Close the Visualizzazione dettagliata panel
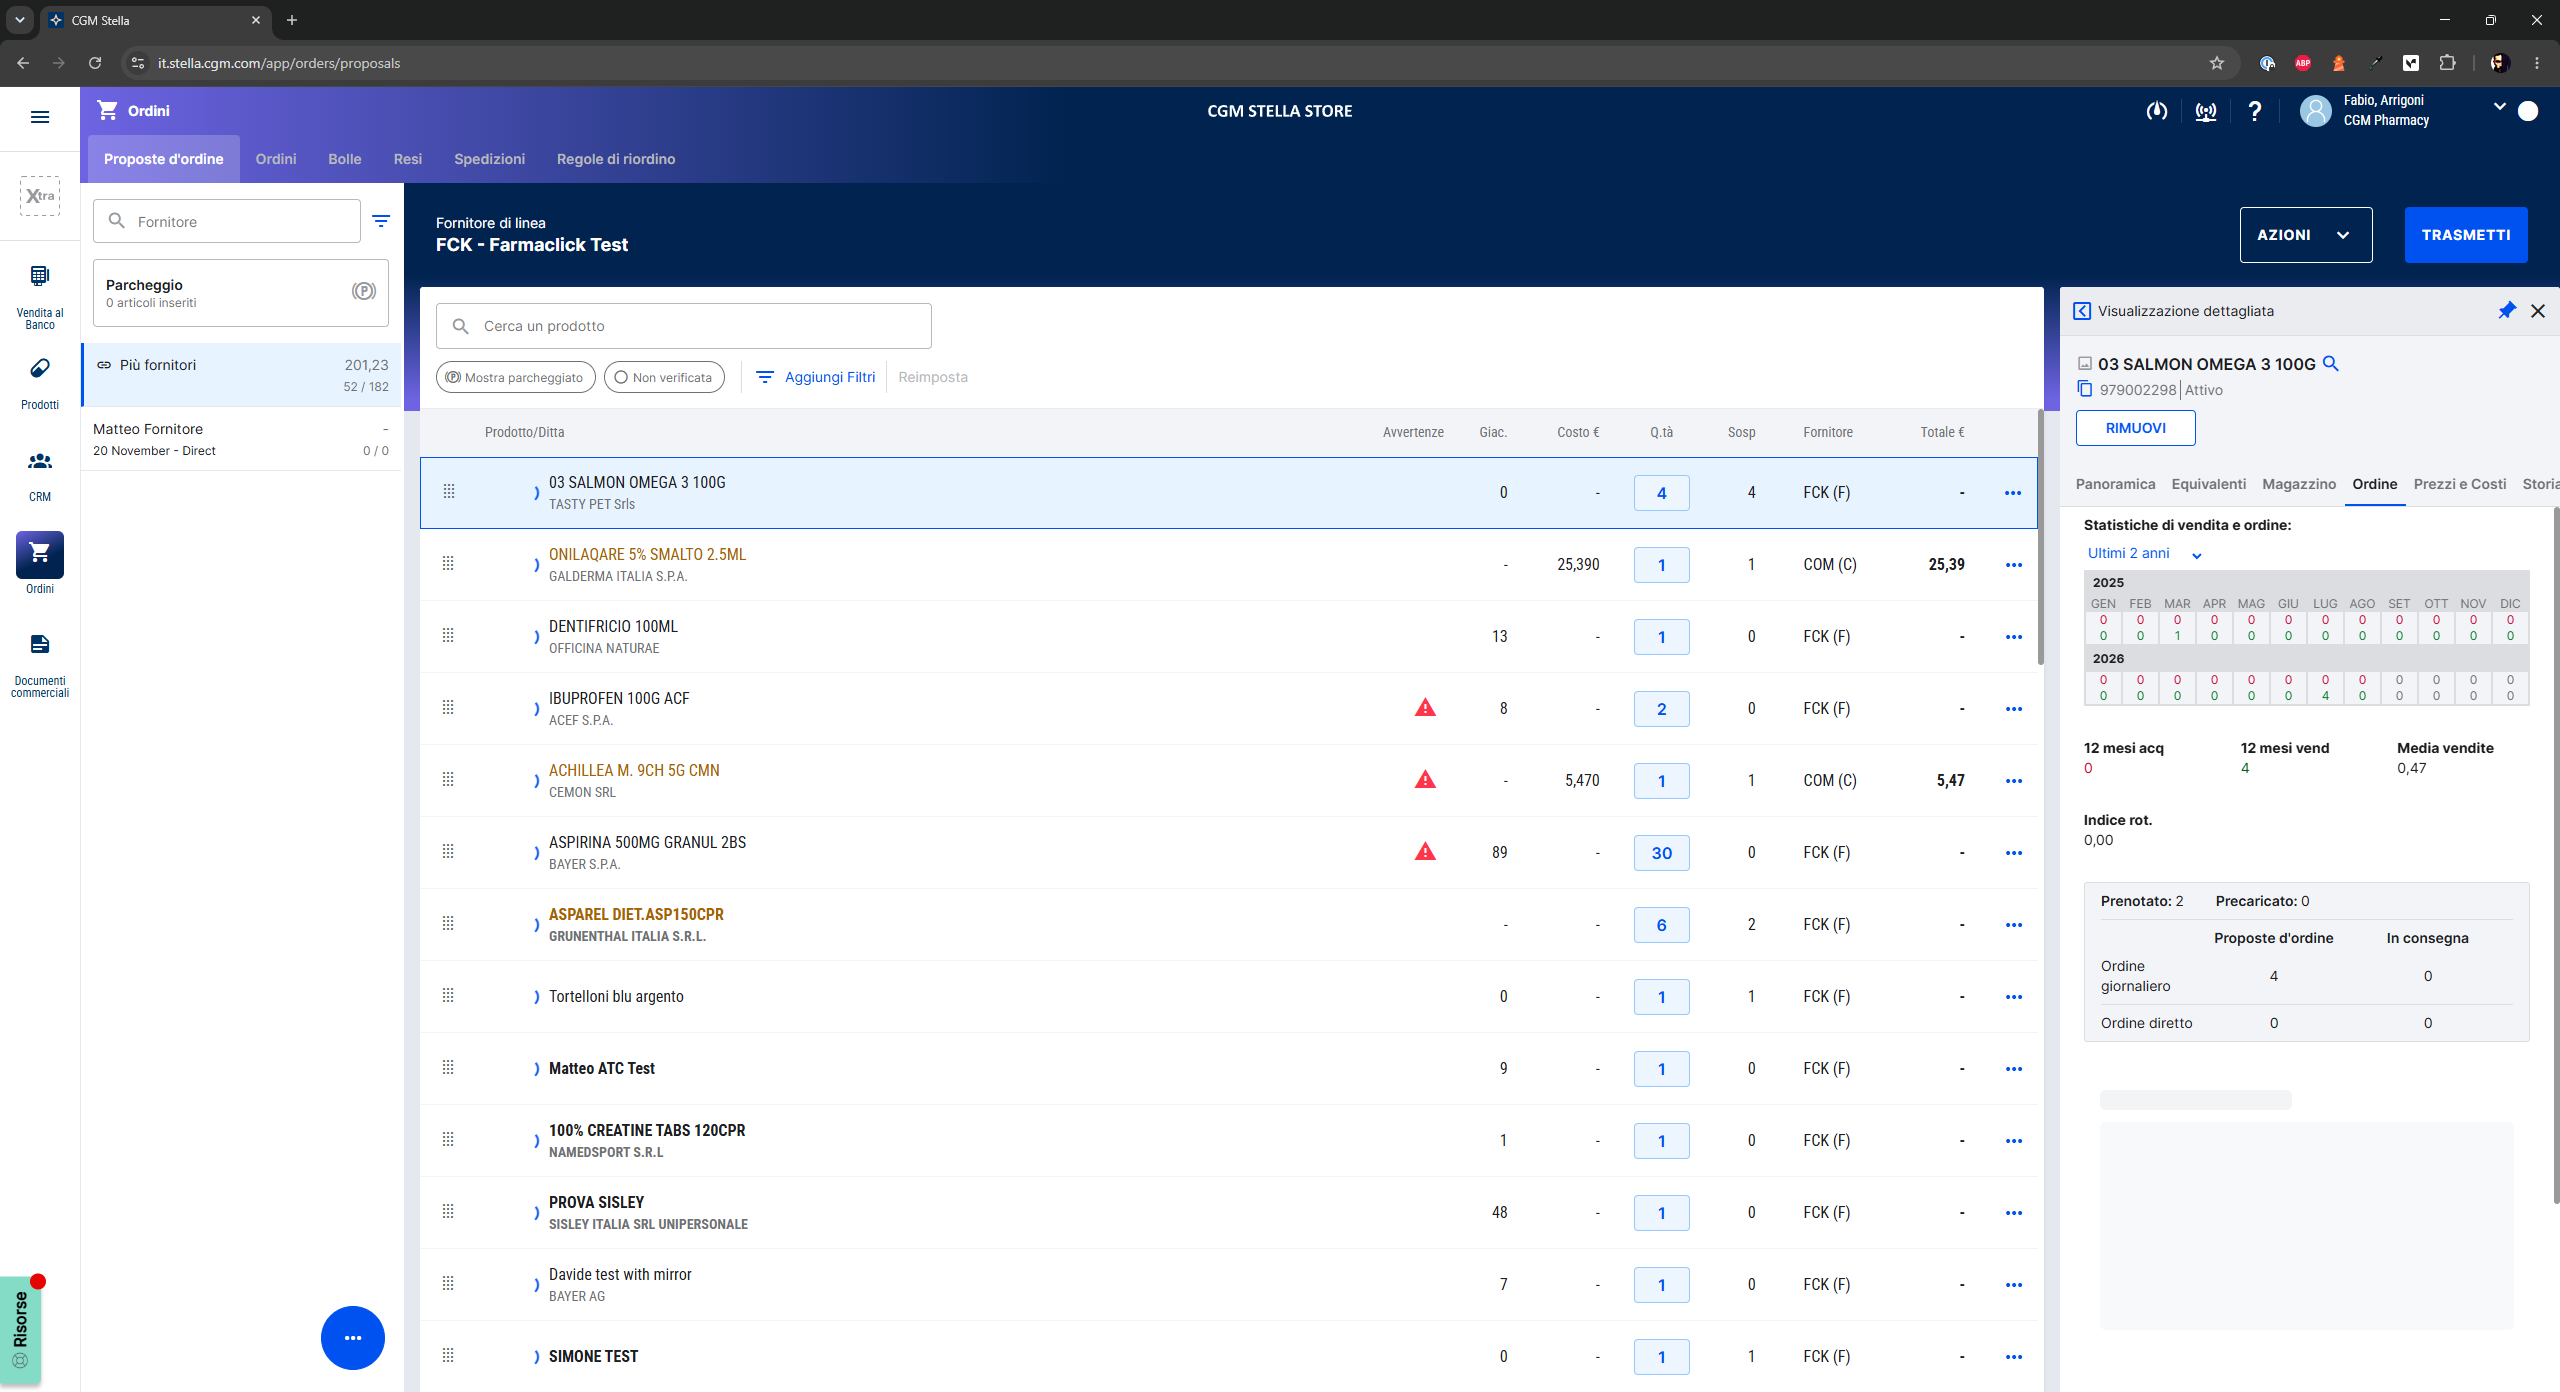 [x=2538, y=311]
